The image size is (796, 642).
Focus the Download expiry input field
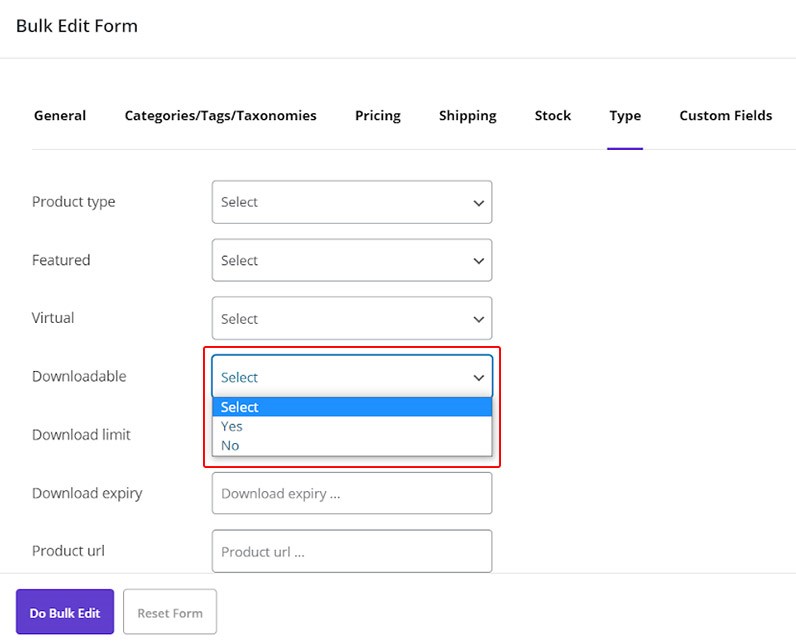(x=352, y=493)
